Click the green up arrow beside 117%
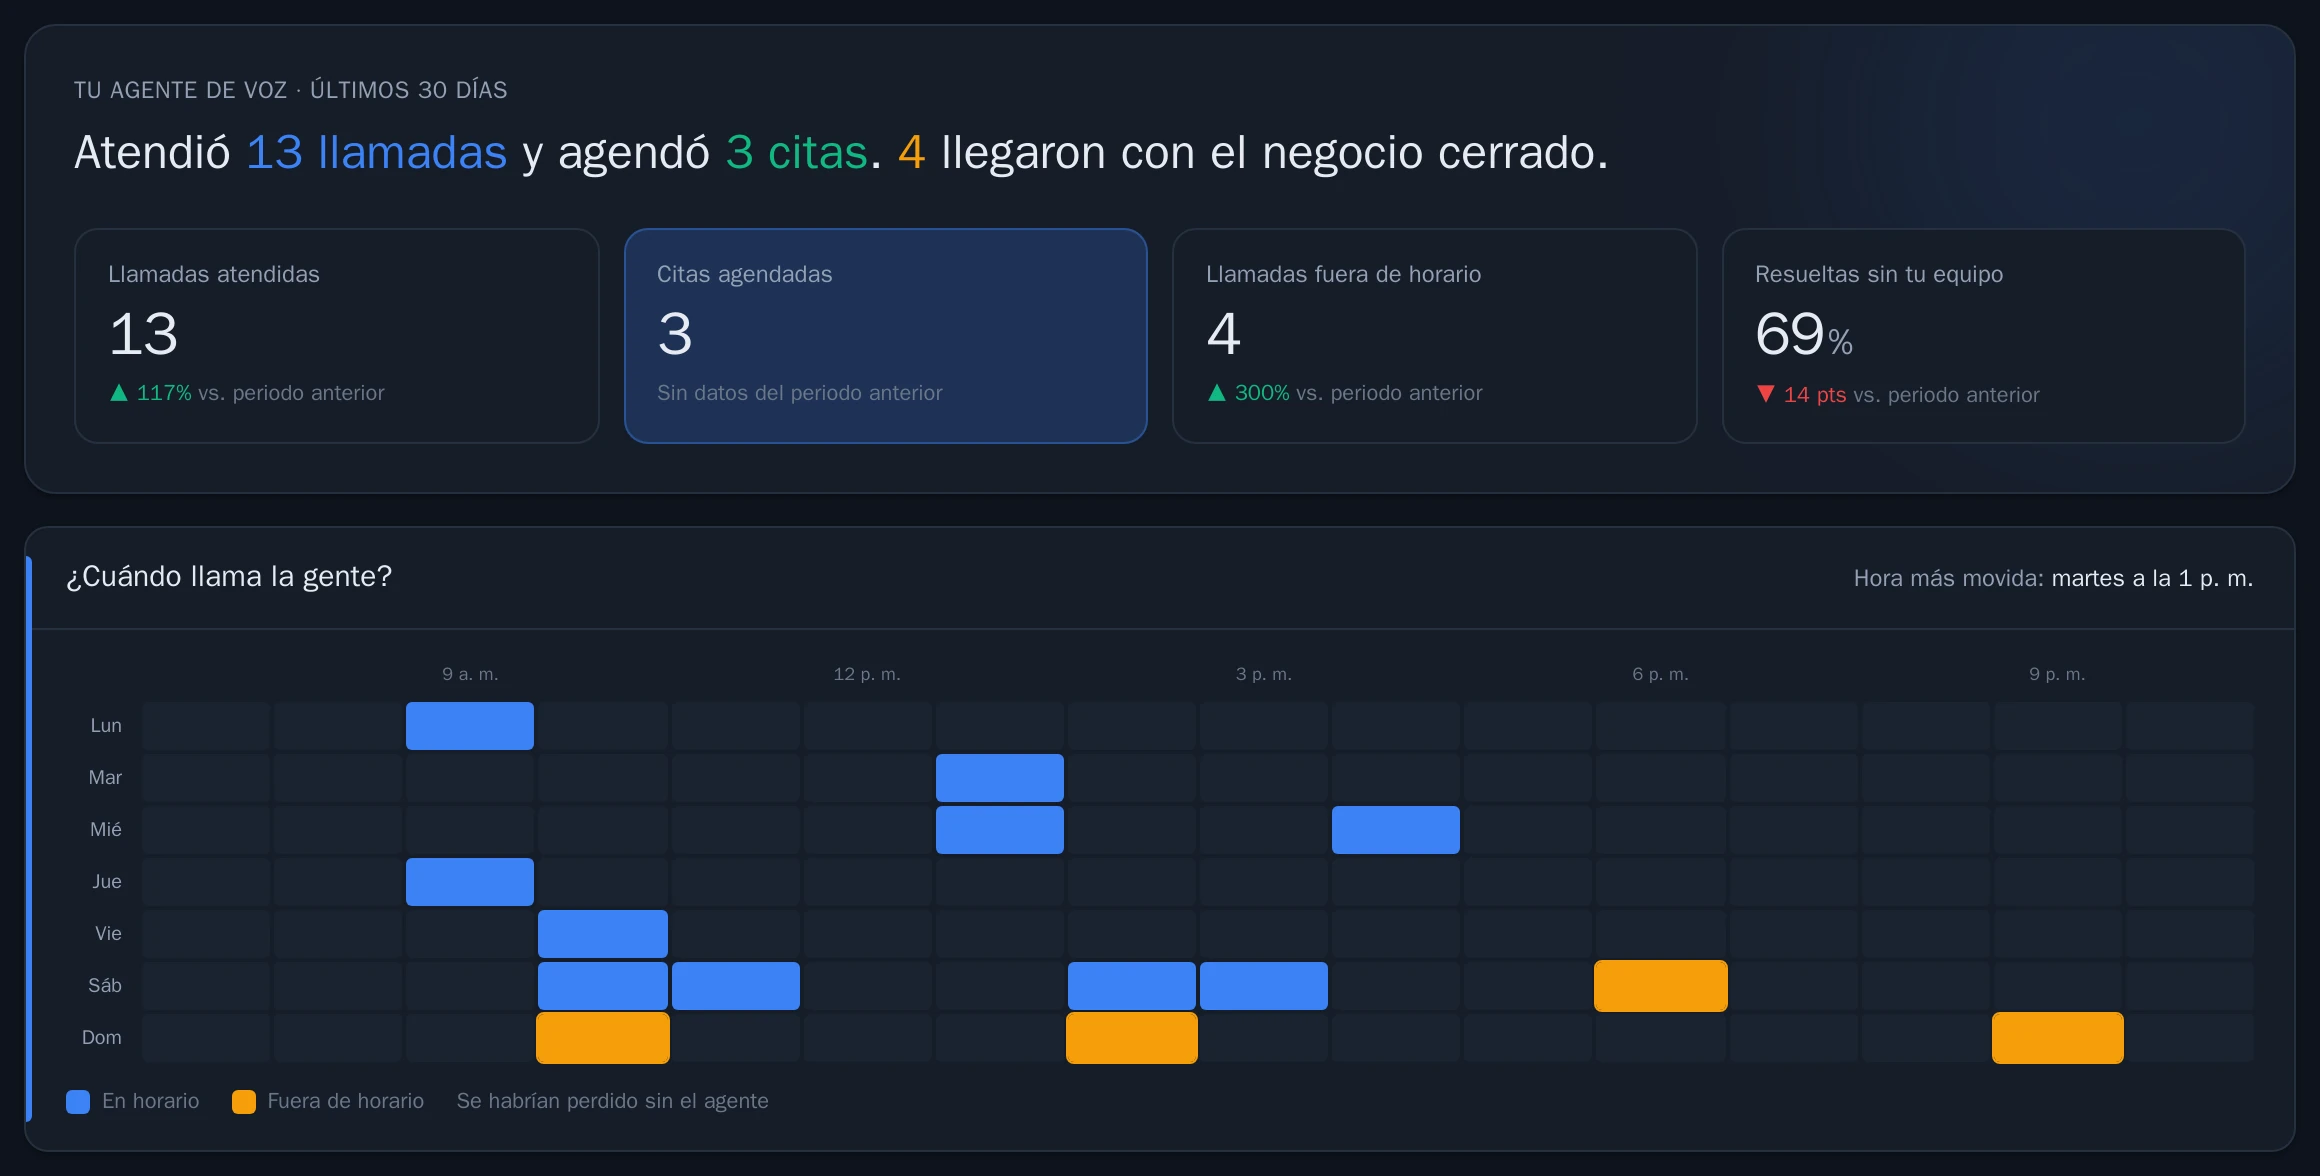The image size is (2320, 1176). (119, 393)
